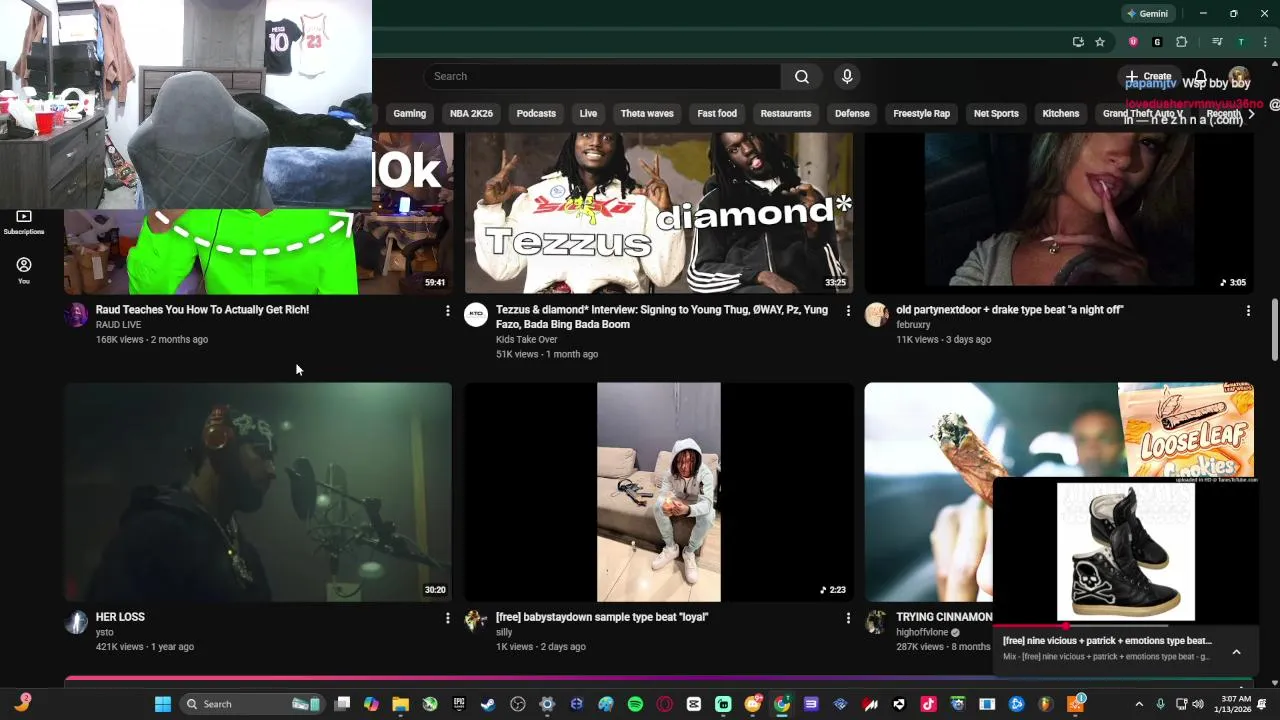This screenshot has width=1280, height=720.
Task: Select the Theta waves filter chip
Action: 647,113
